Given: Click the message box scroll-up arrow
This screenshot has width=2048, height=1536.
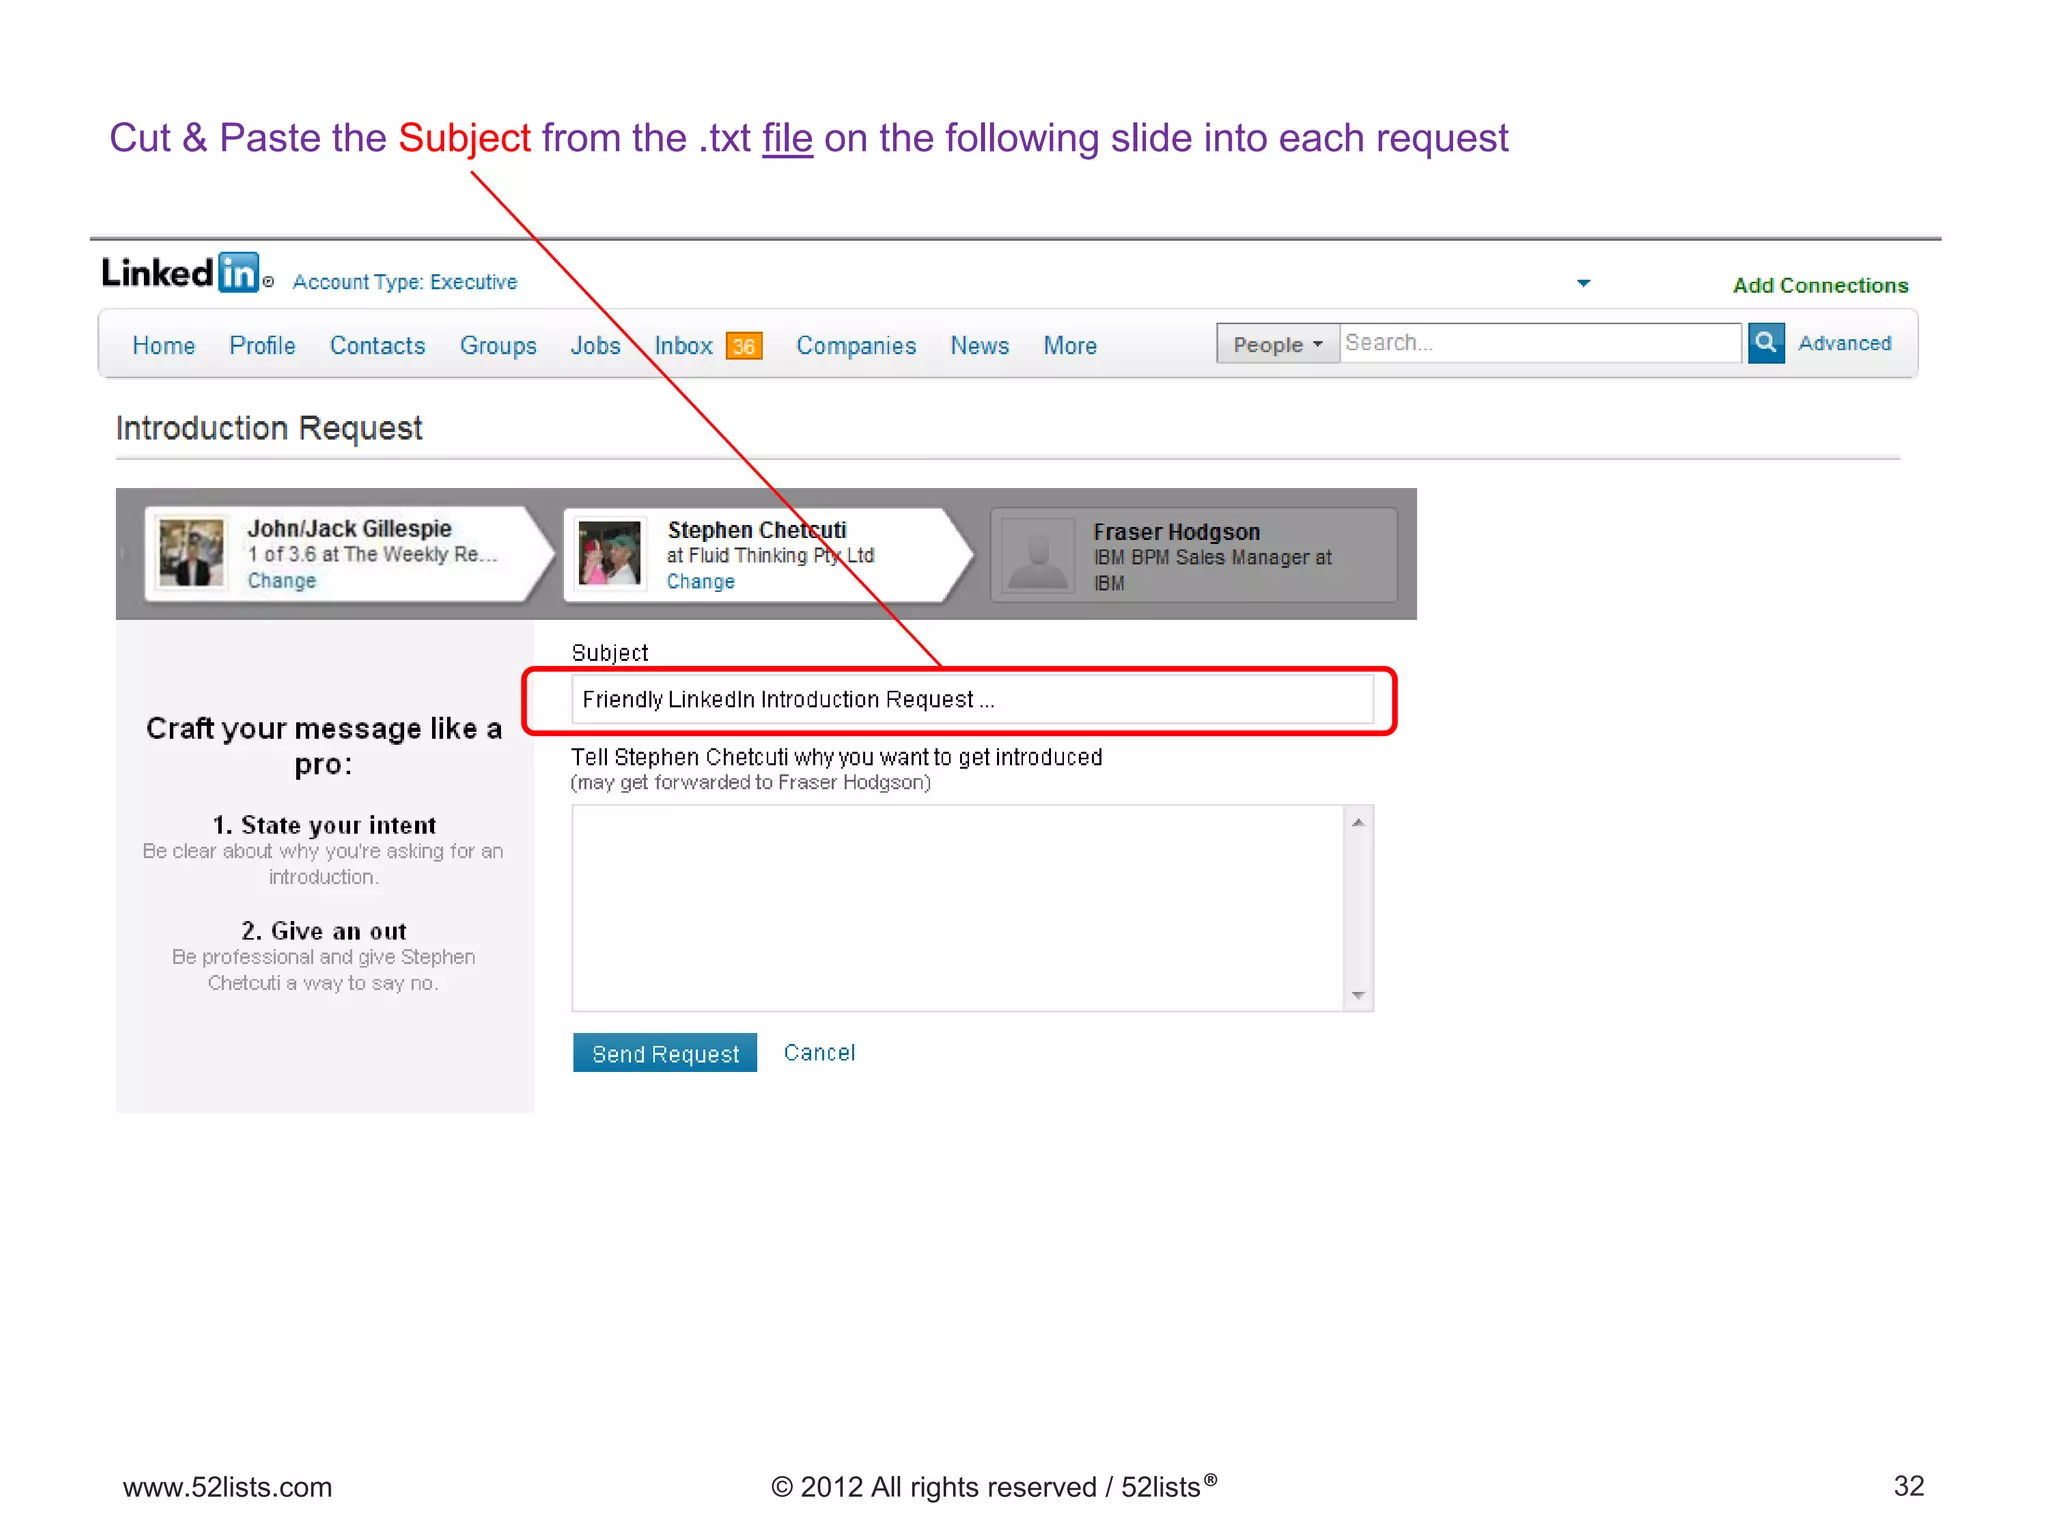Looking at the screenshot, I should 1358,822.
